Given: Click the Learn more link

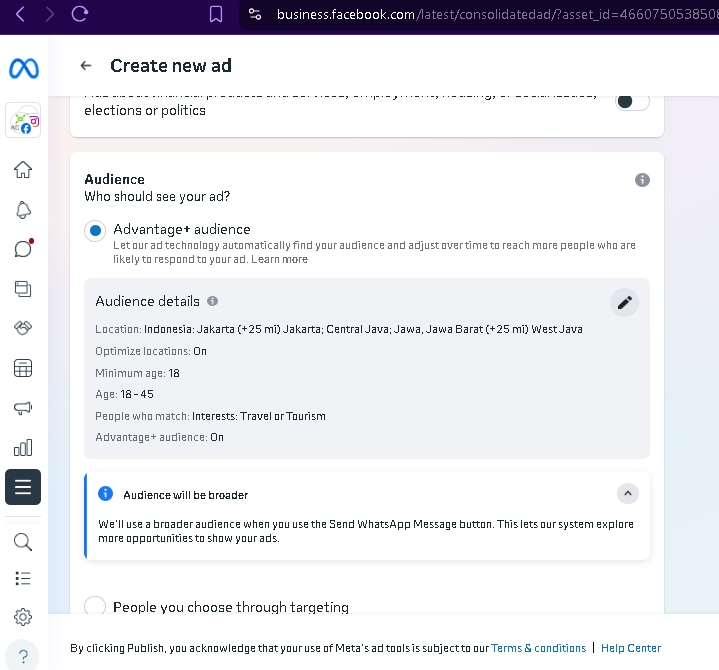Looking at the screenshot, I should tap(279, 260).
